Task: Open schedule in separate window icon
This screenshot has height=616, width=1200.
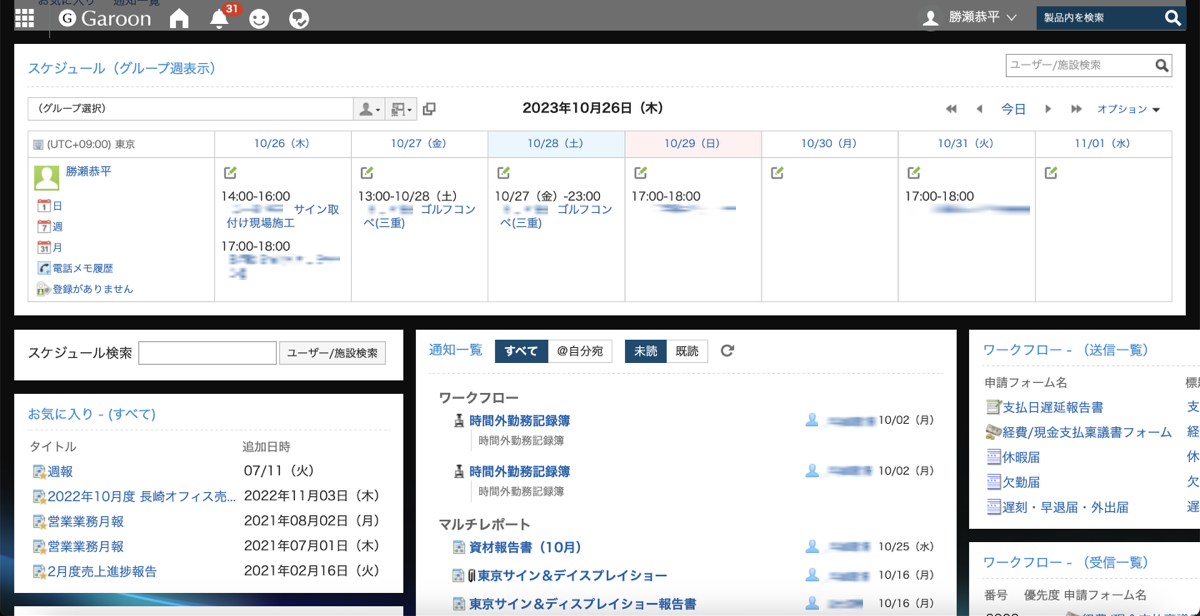Action: [429, 109]
